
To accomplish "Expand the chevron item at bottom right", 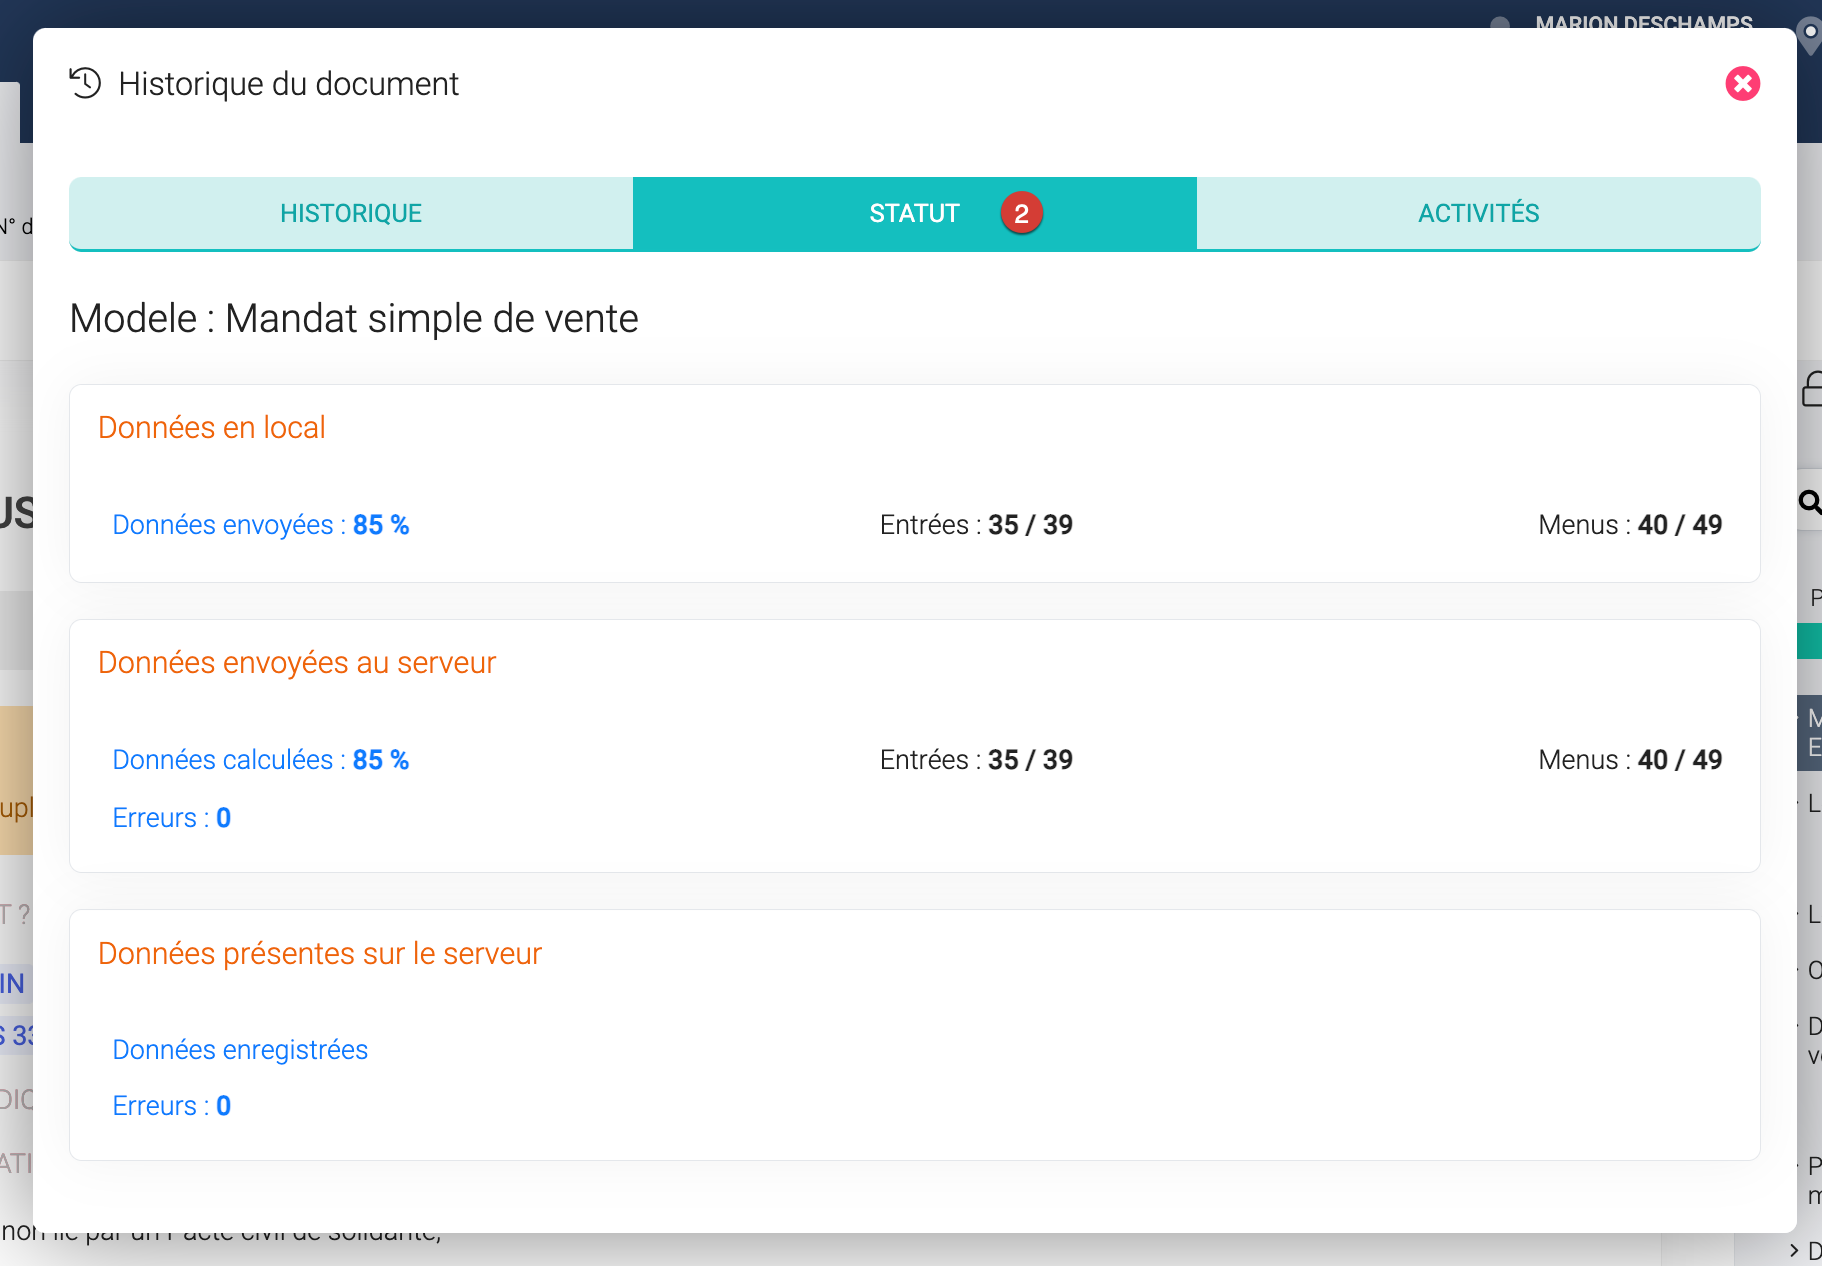I will (1794, 1250).
